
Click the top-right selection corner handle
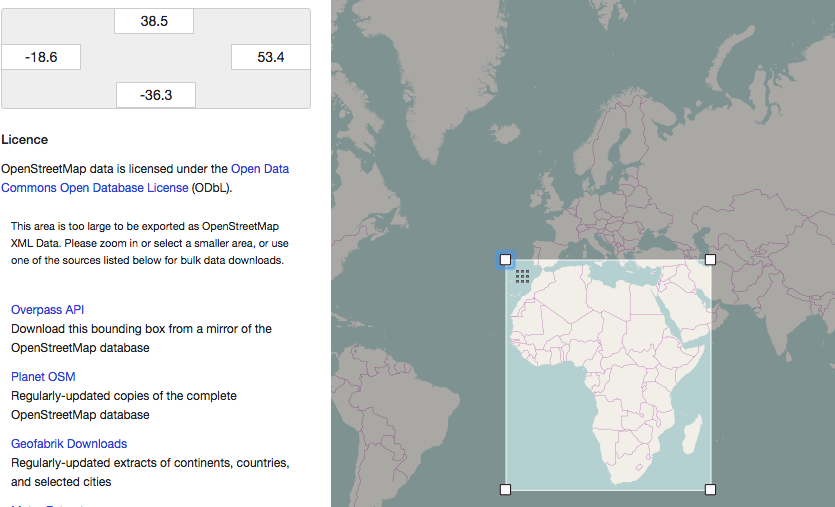point(711,260)
